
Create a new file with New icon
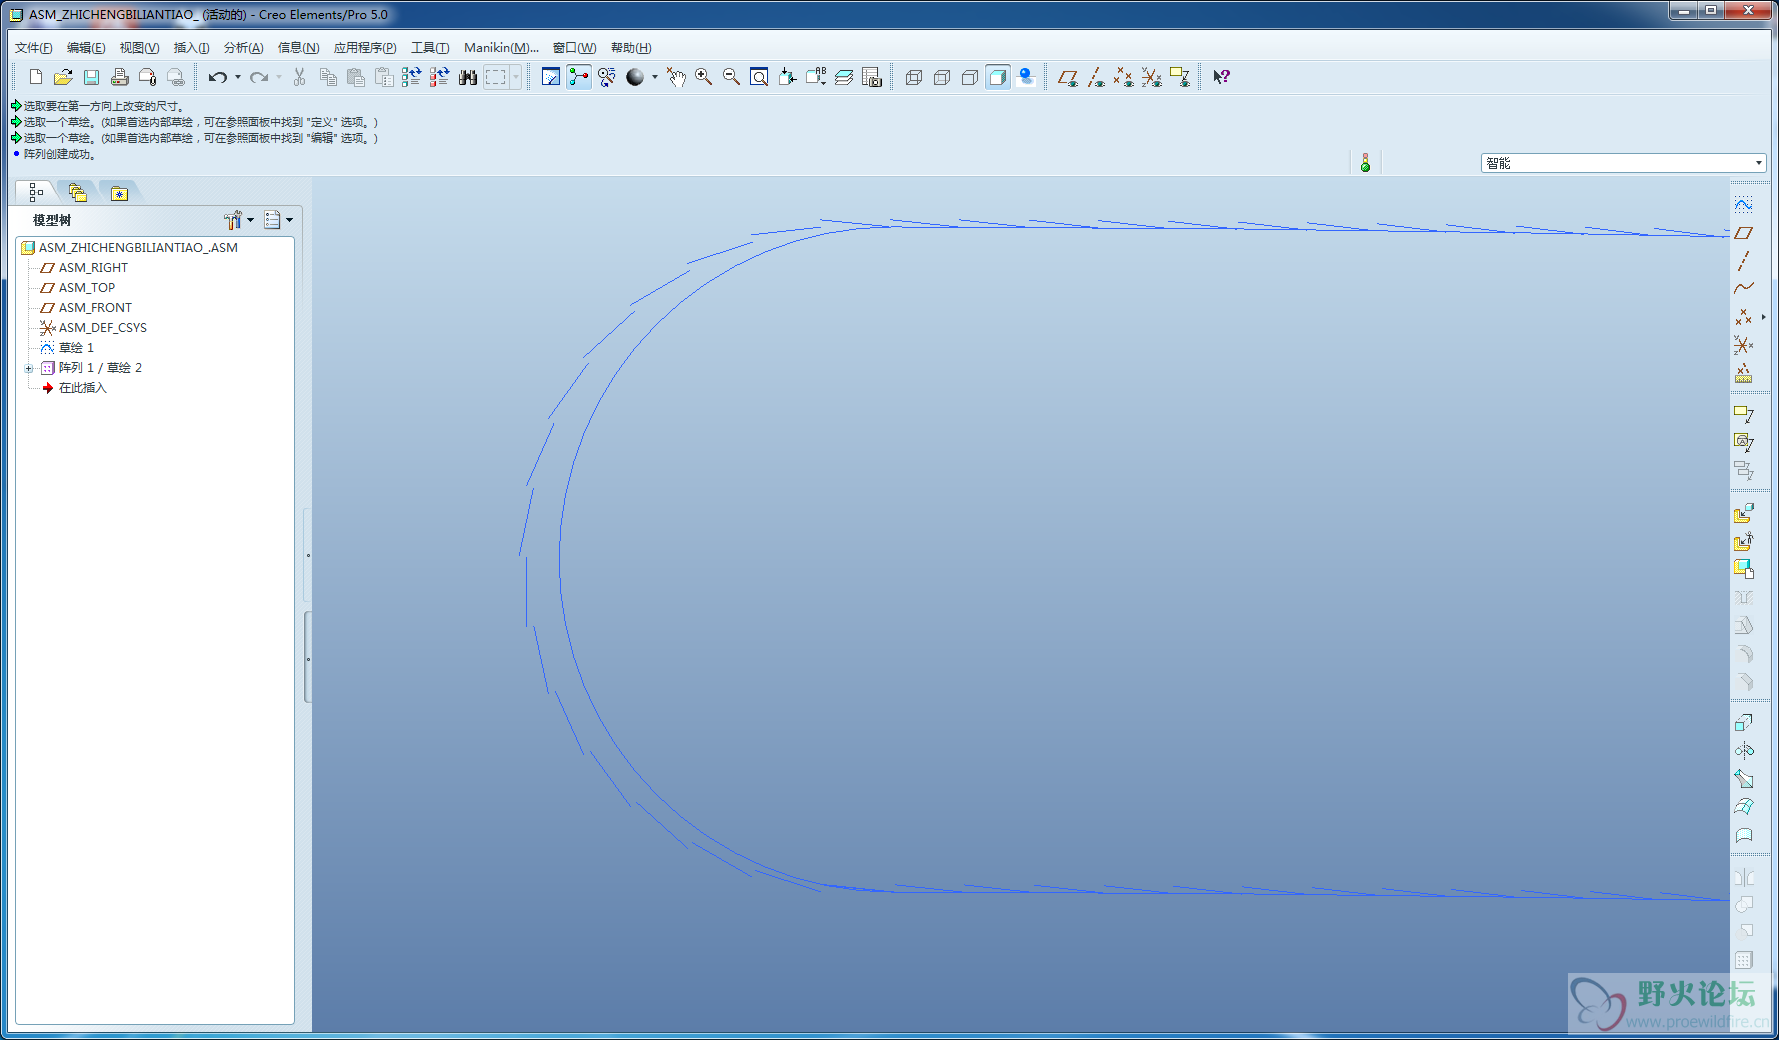pos(36,77)
